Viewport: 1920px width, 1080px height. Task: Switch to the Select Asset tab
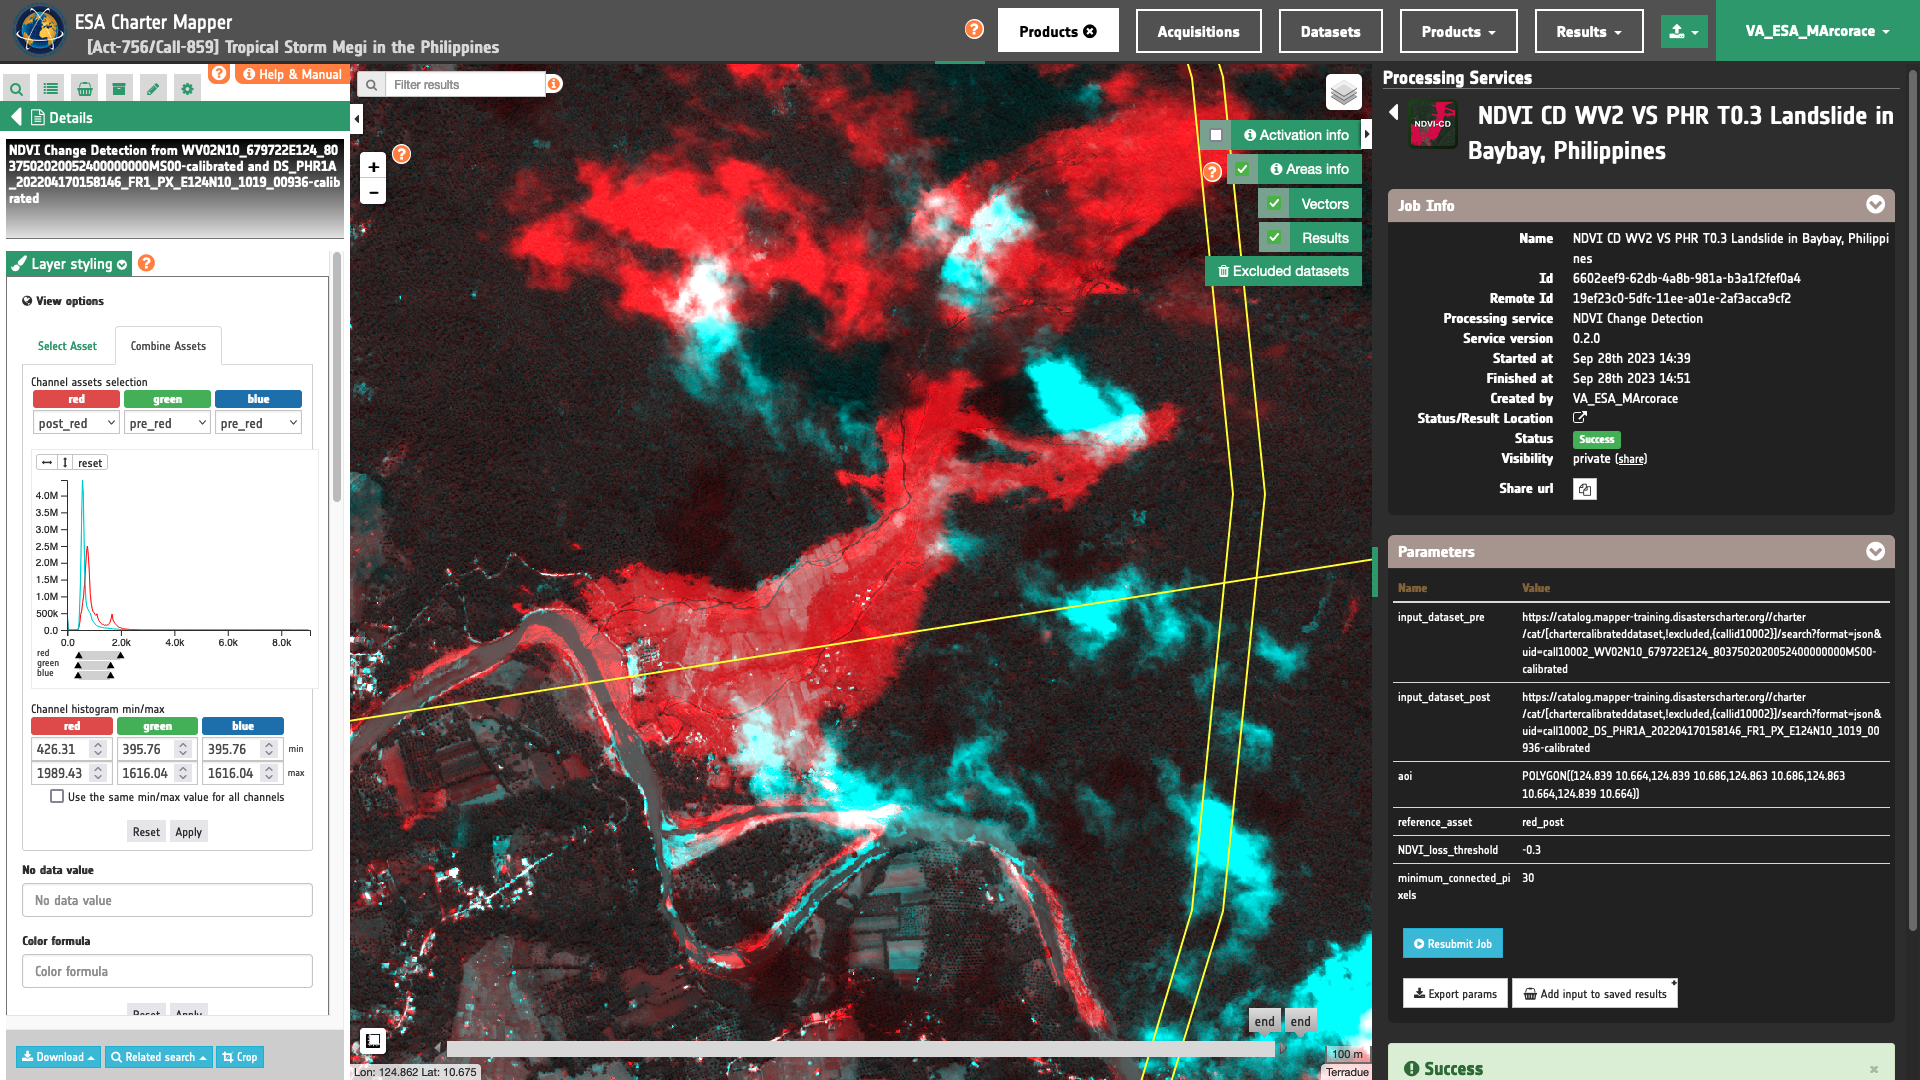(x=67, y=346)
